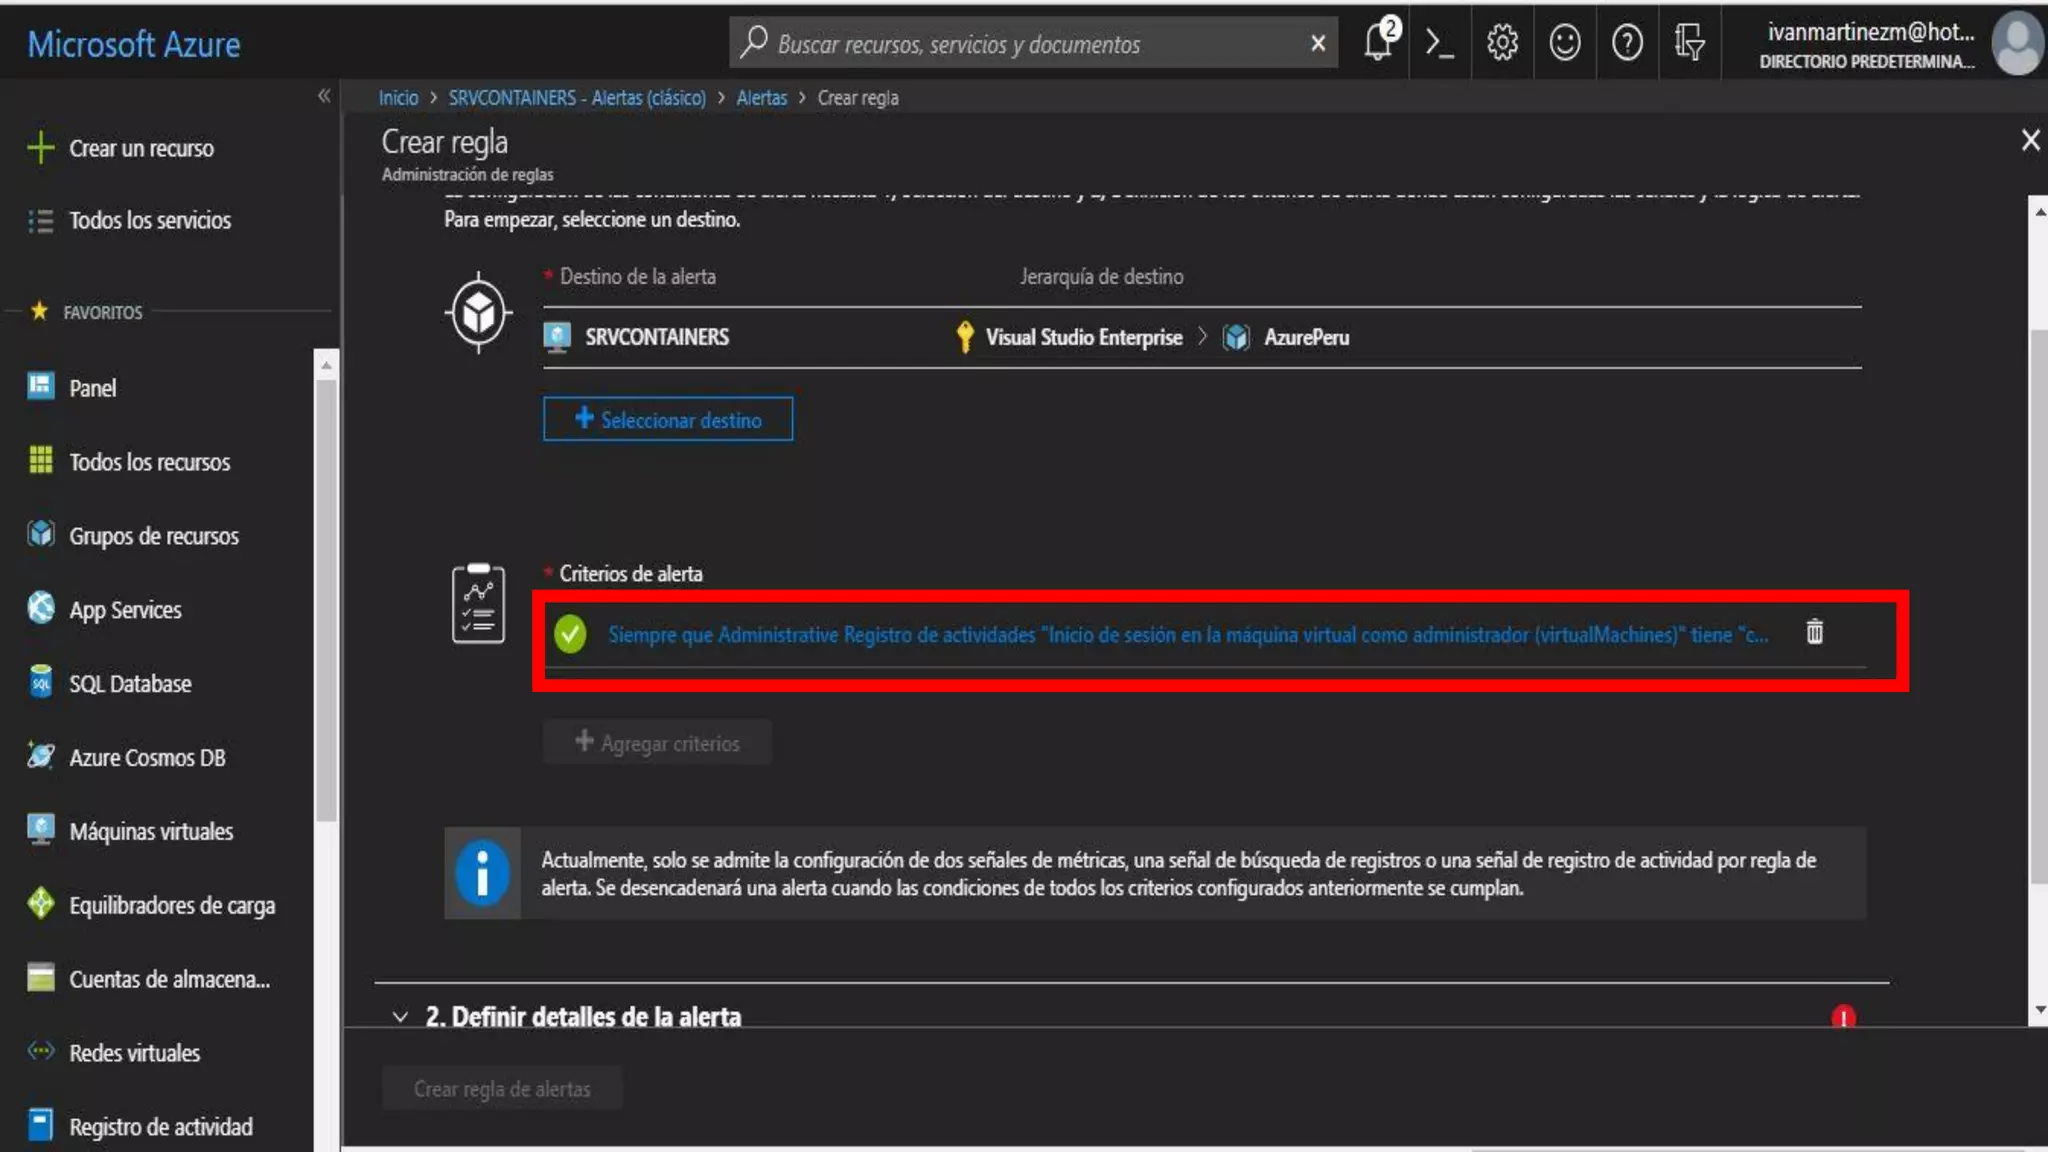
Task: Open Máquinas virtuales in the sidebar
Action: 150,831
